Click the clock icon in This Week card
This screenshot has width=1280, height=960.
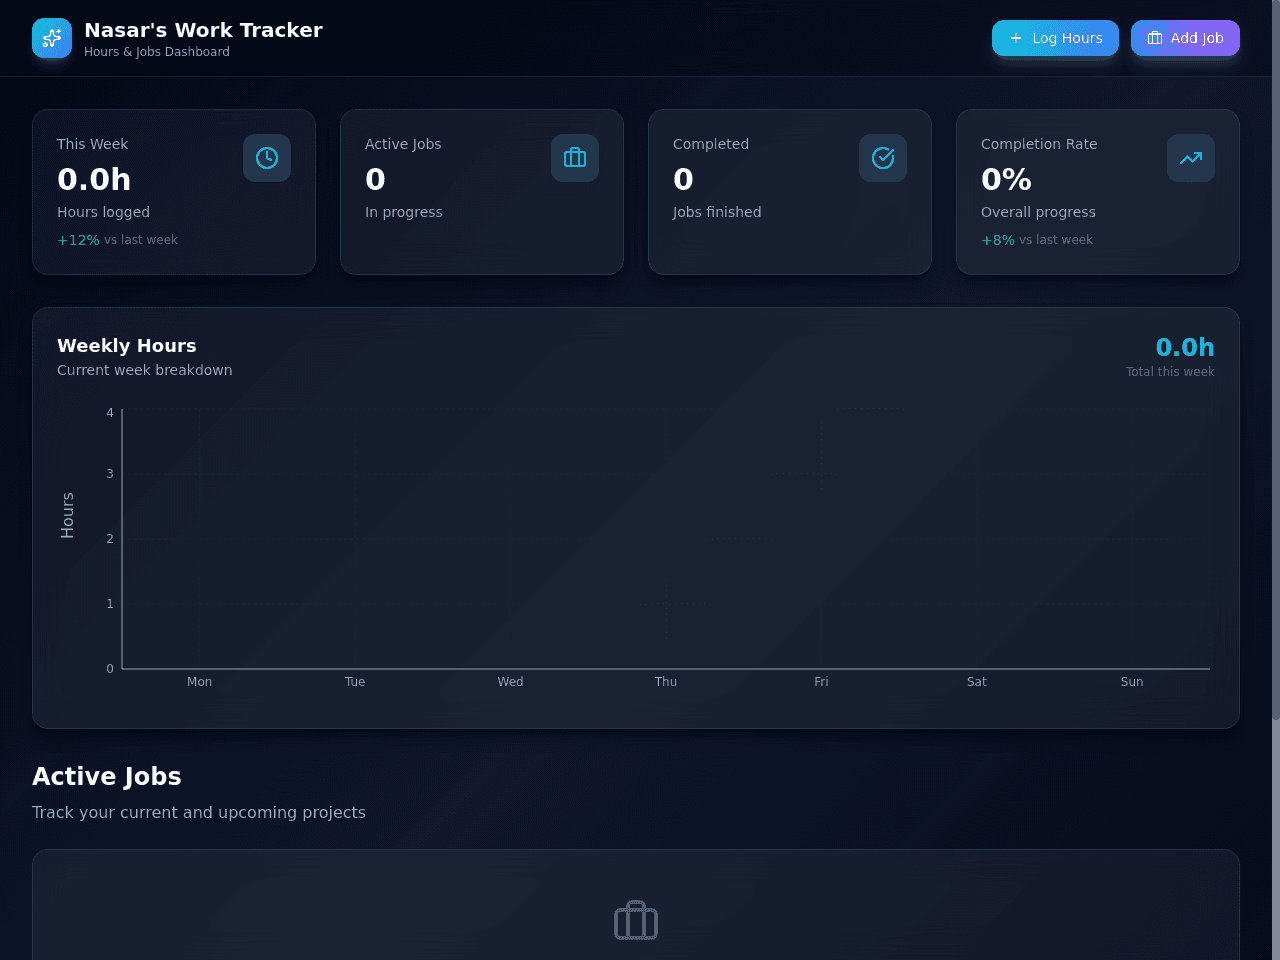pos(267,158)
